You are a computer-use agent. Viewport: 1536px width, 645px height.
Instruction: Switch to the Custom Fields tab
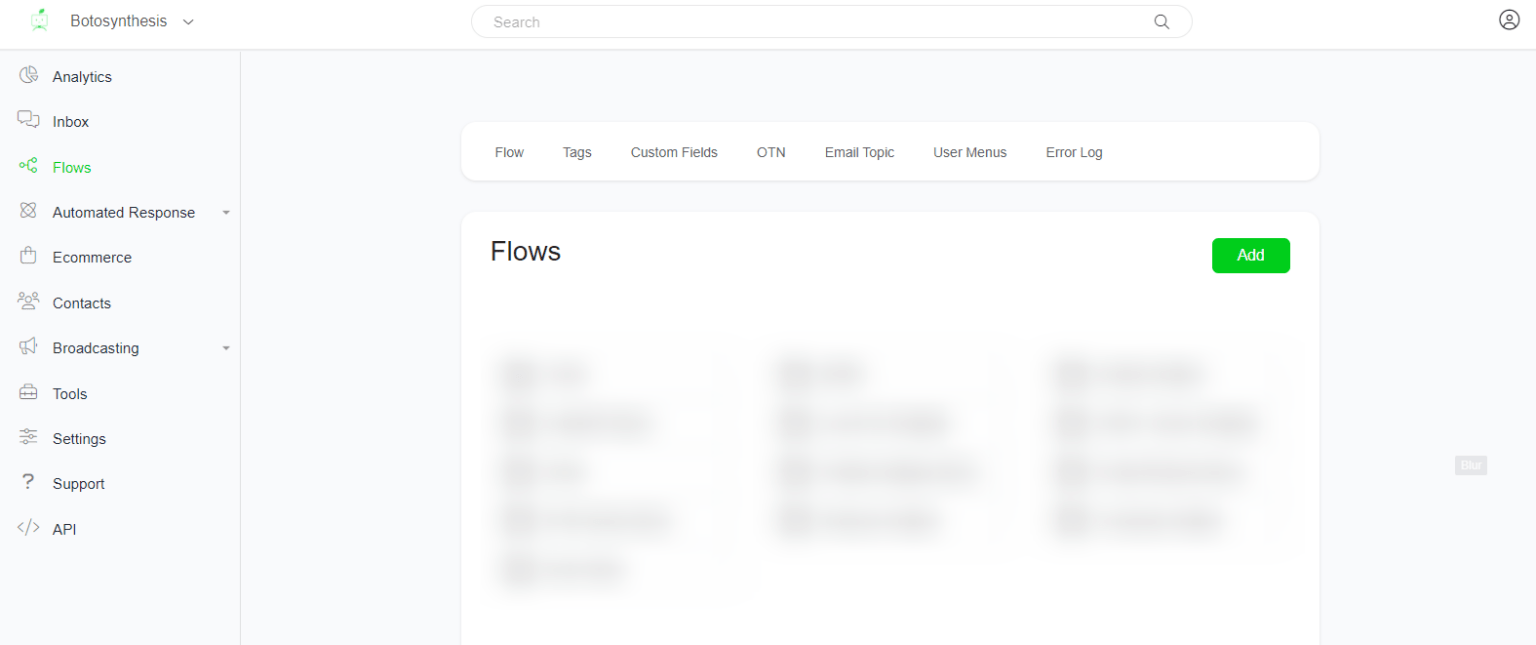tap(674, 152)
